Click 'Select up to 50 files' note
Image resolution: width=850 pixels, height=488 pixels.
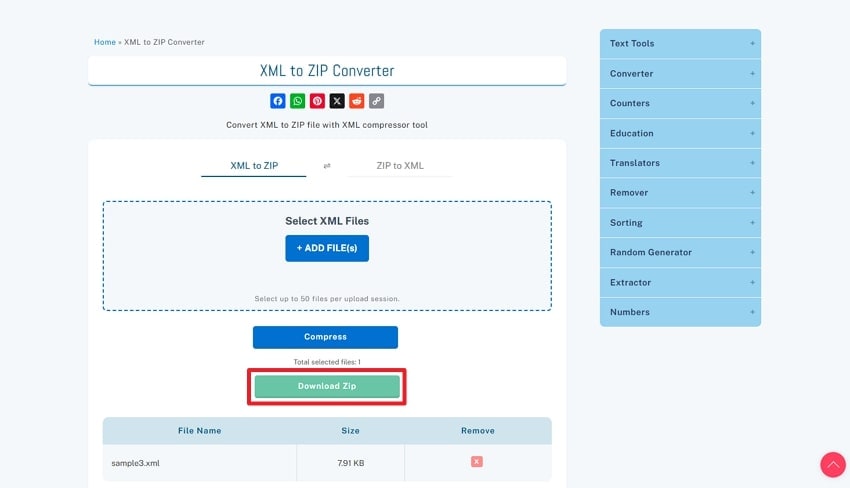(x=327, y=299)
